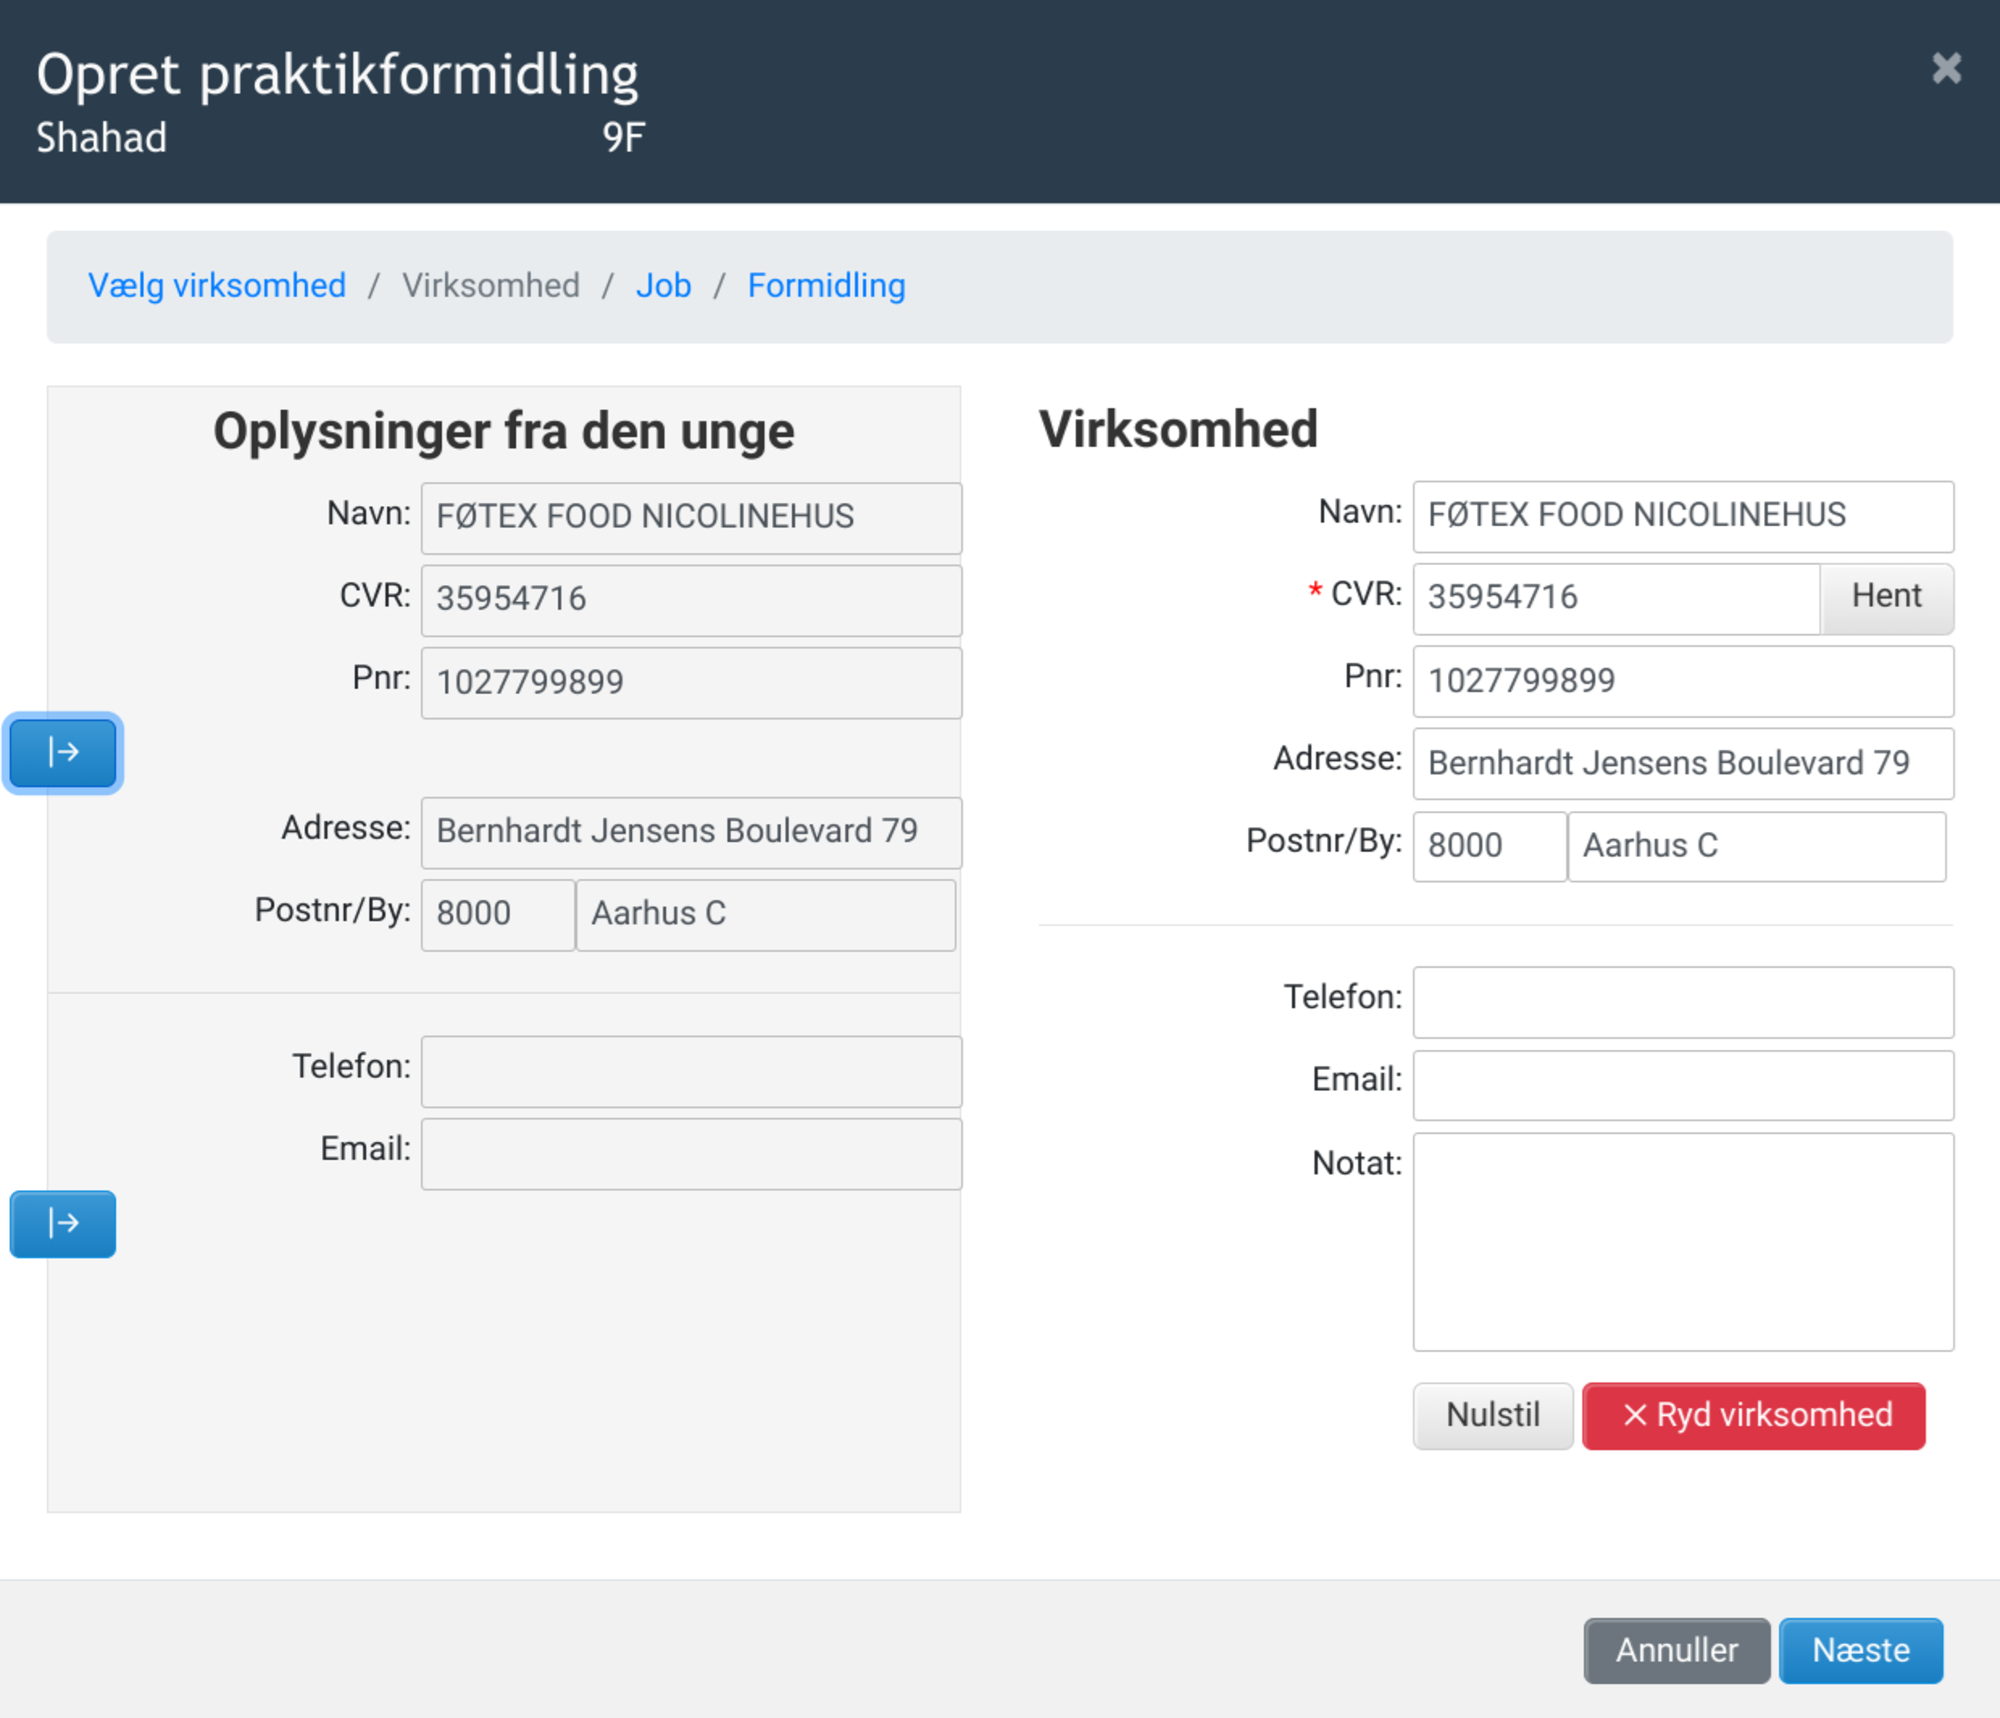The image size is (2000, 1718).
Task: Click the Virksomhed Pnr input field
Action: click(x=1682, y=681)
